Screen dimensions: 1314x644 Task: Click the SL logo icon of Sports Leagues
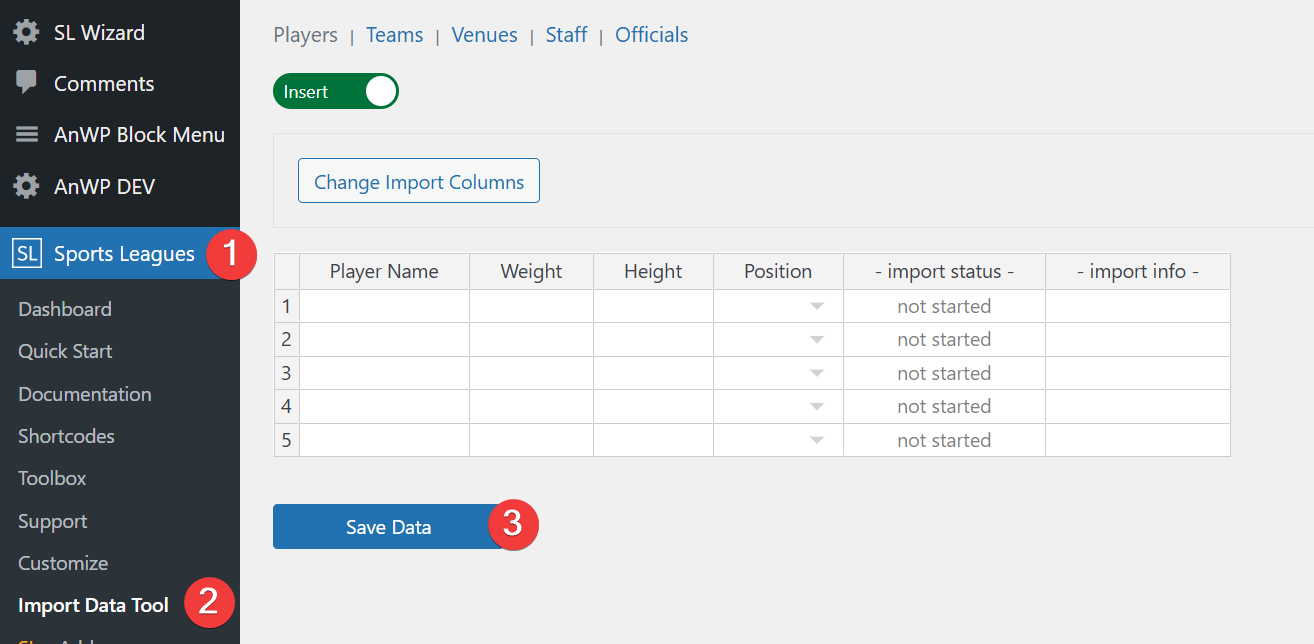point(27,253)
